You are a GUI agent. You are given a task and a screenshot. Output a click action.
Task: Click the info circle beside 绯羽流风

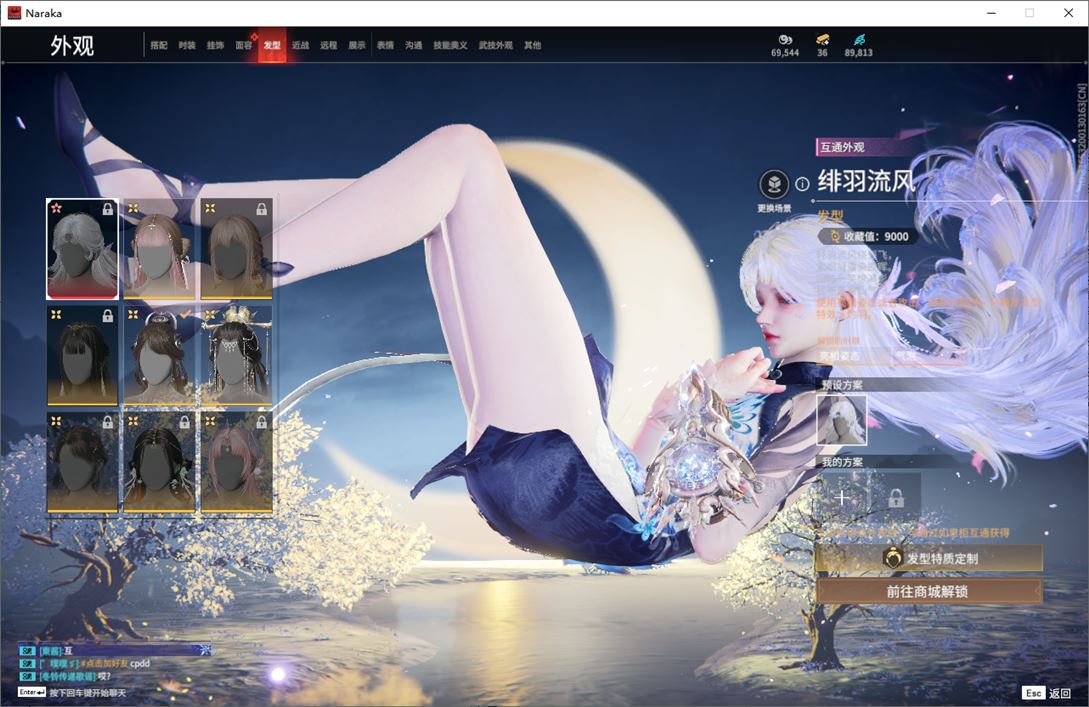pyautogui.click(x=802, y=184)
